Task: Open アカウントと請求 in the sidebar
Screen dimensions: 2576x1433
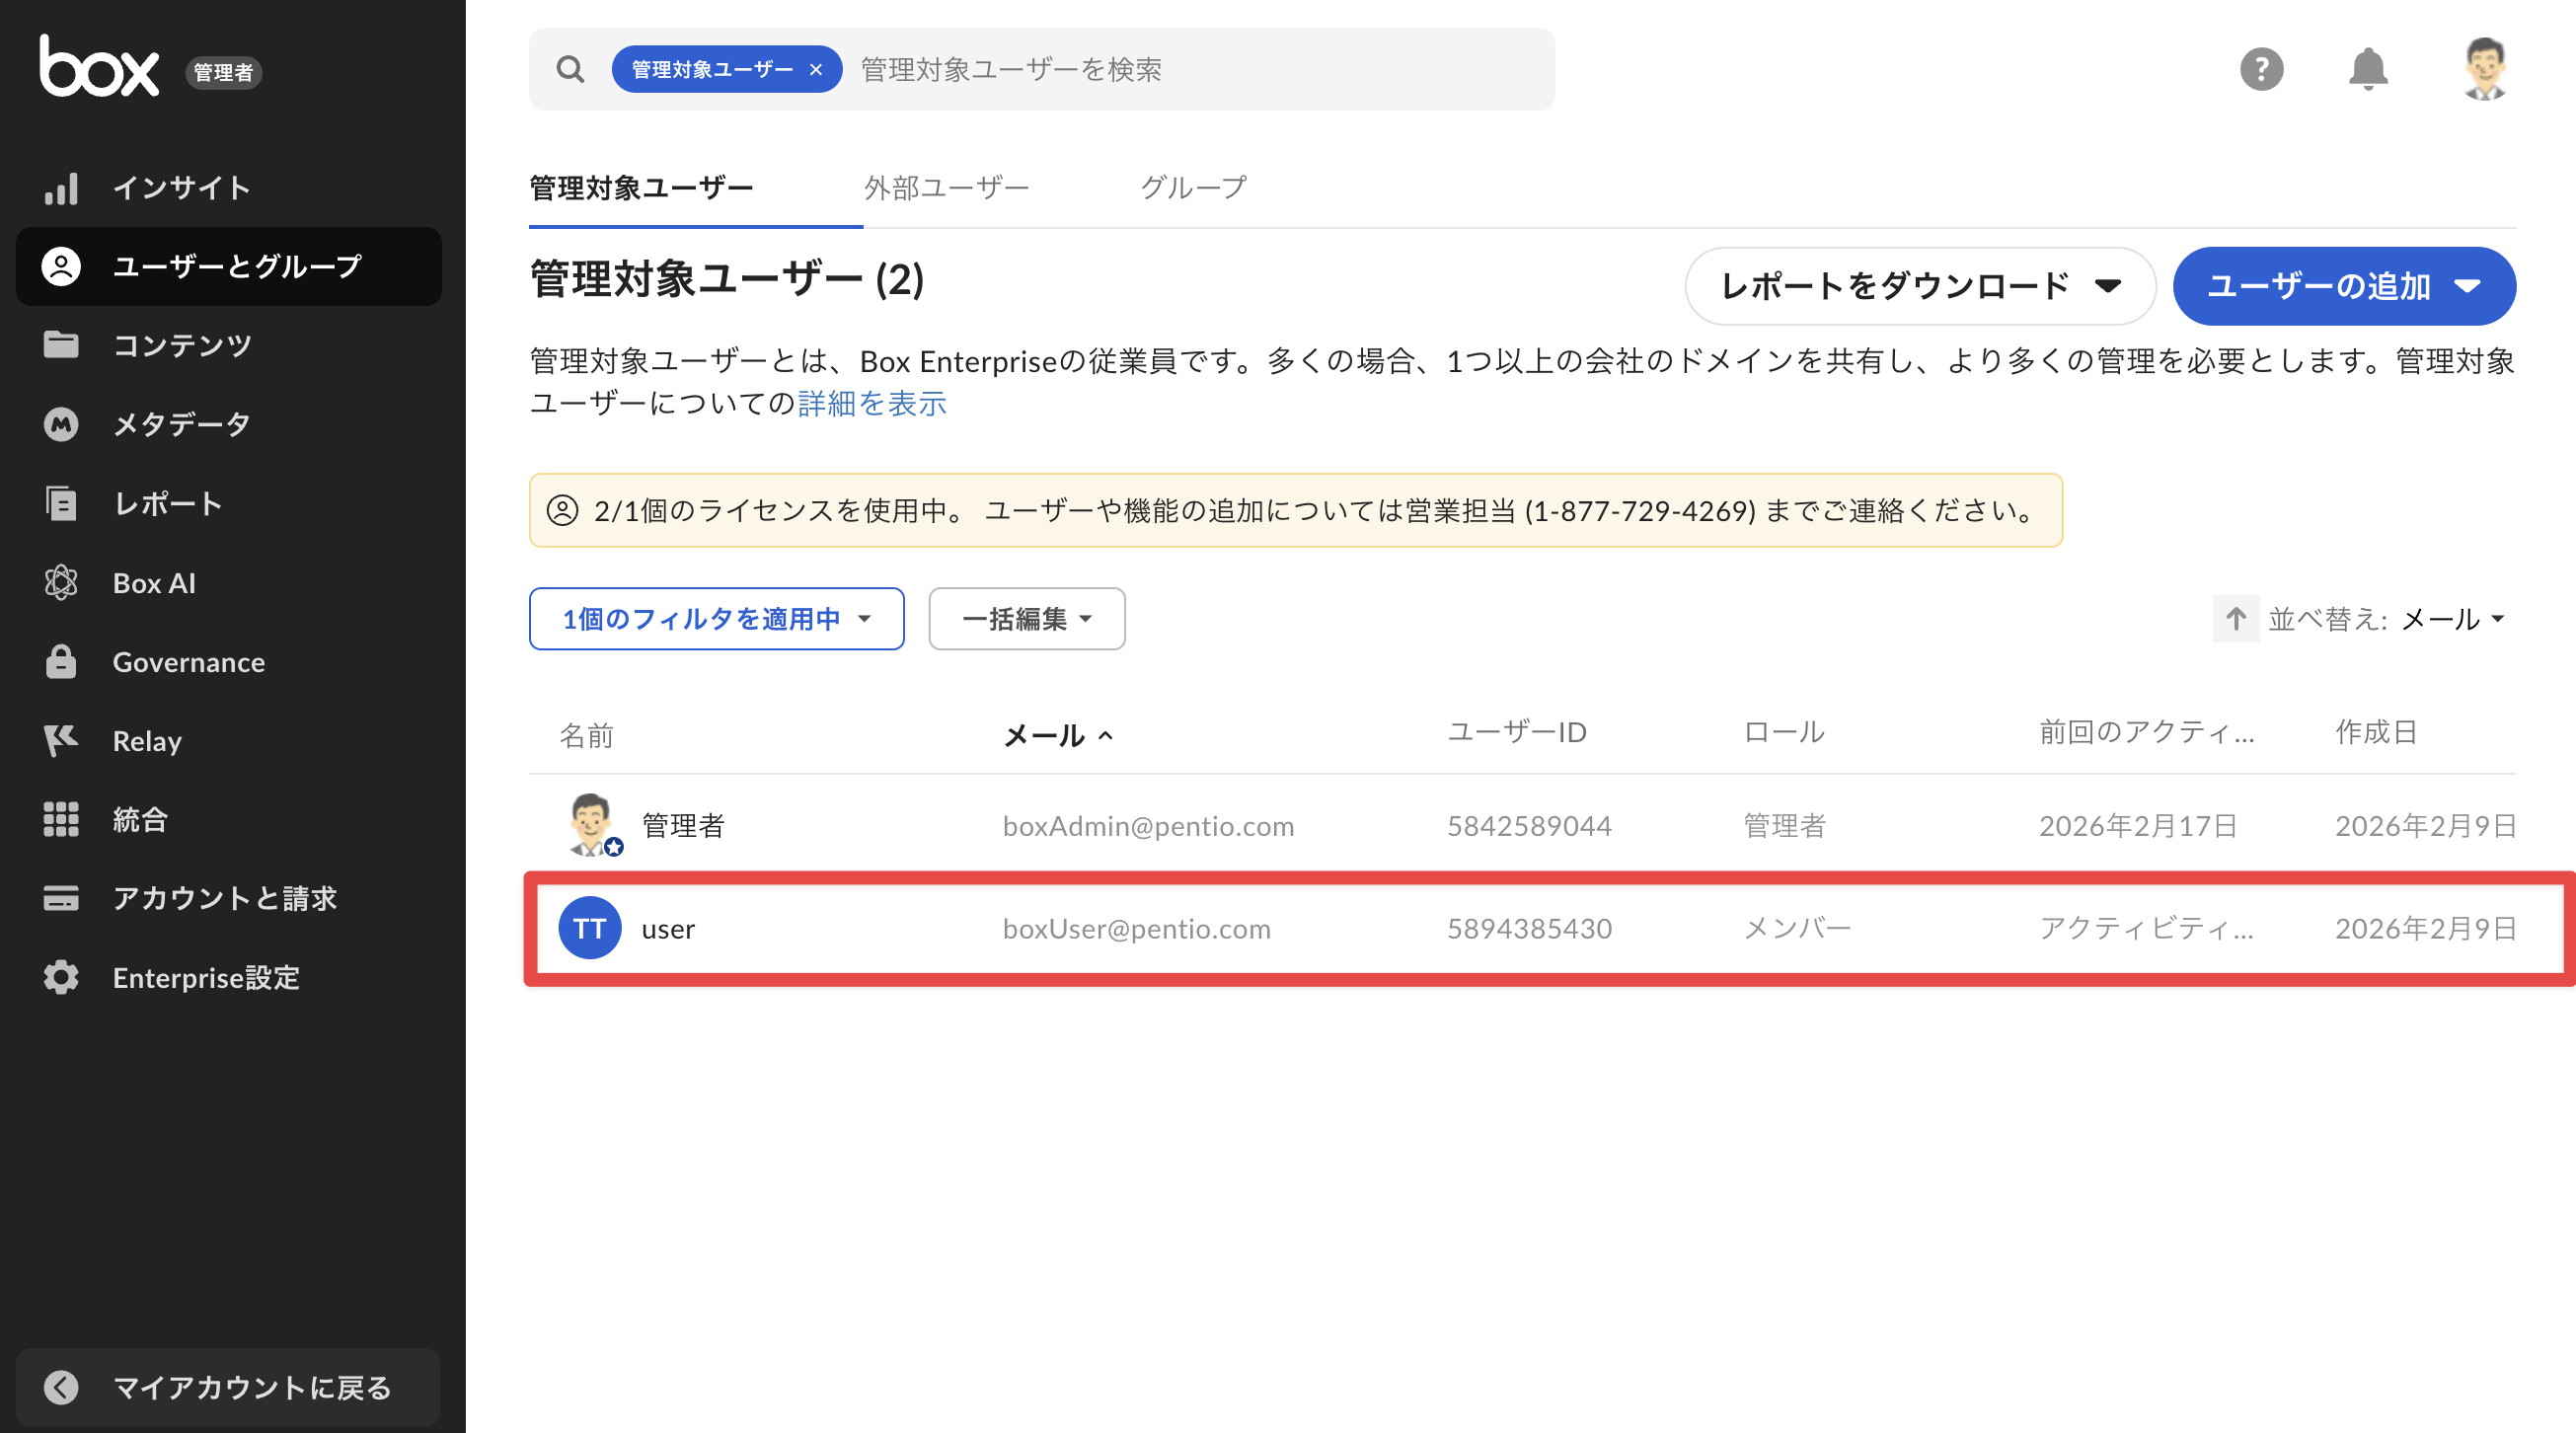Action: point(229,898)
